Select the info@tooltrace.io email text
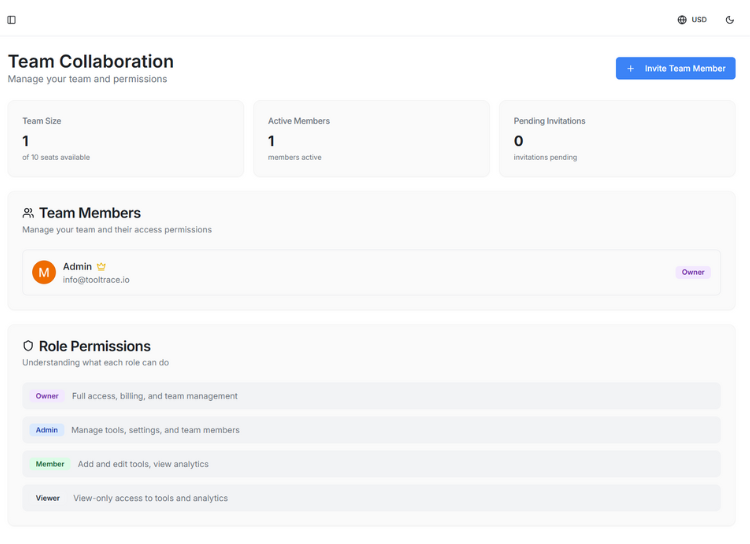Viewport: 750px width, 544px height. pyautogui.click(x=96, y=280)
